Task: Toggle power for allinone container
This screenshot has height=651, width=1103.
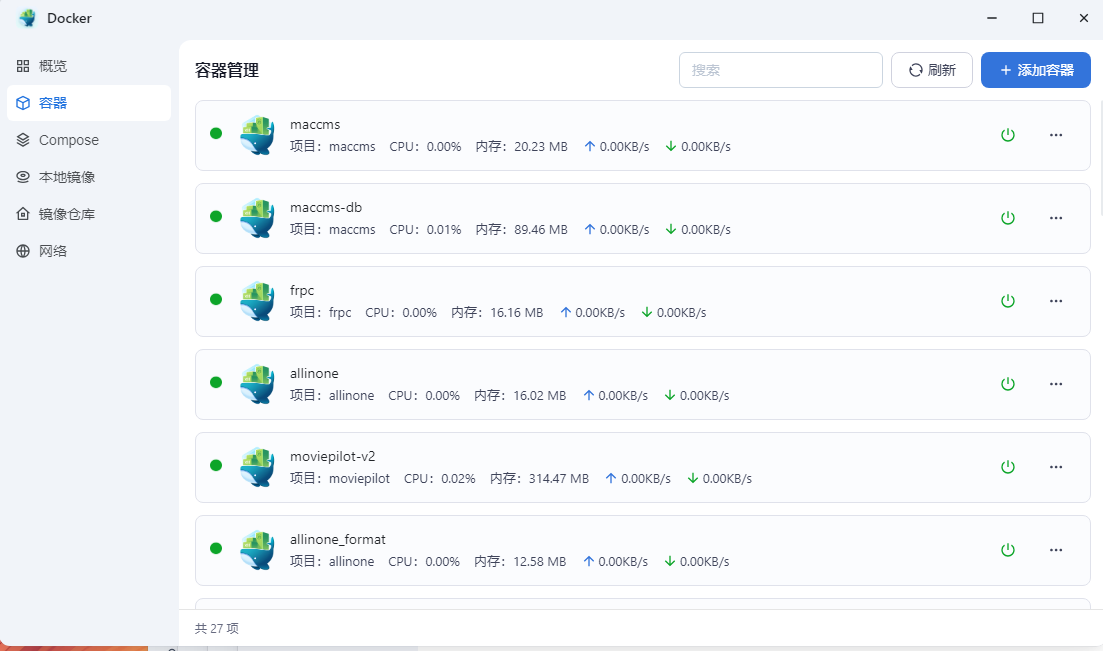Action: click(1008, 384)
